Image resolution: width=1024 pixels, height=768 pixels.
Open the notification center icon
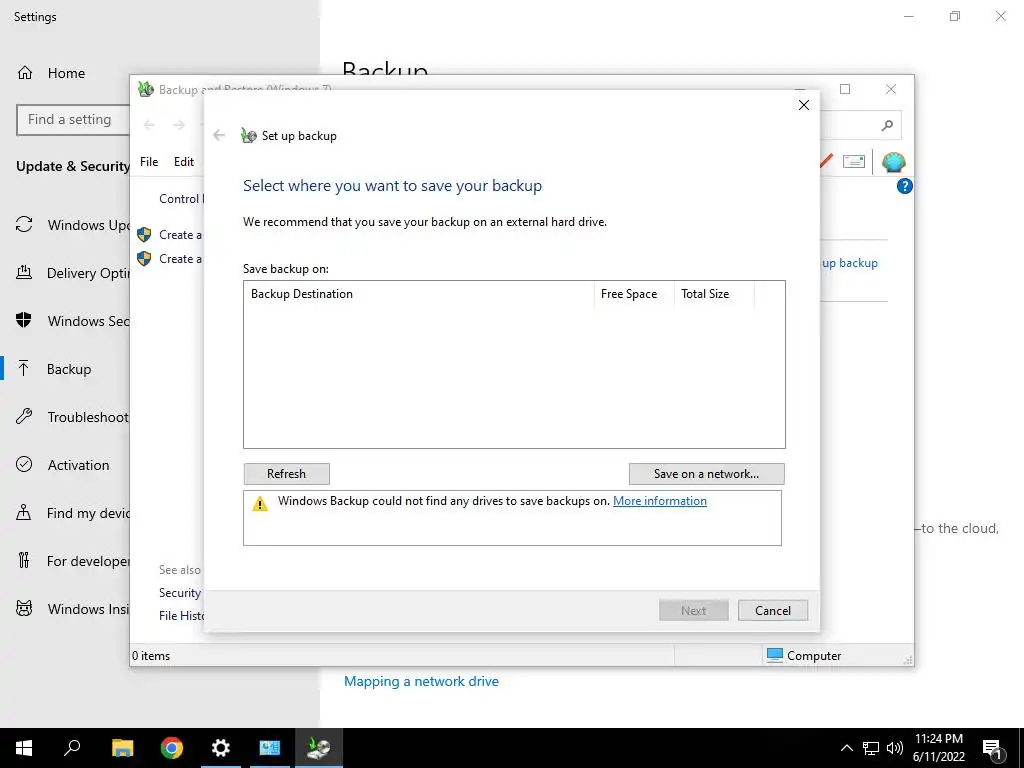pos(992,748)
